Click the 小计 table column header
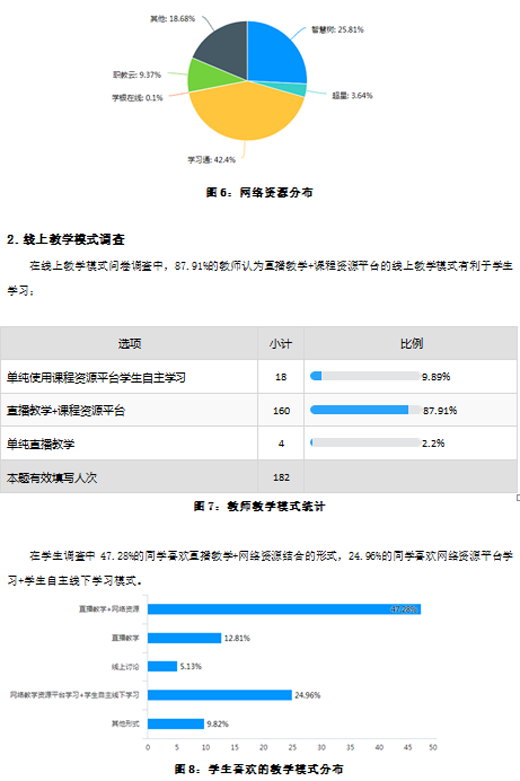The width and height of the screenshot is (520, 781). [281, 344]
